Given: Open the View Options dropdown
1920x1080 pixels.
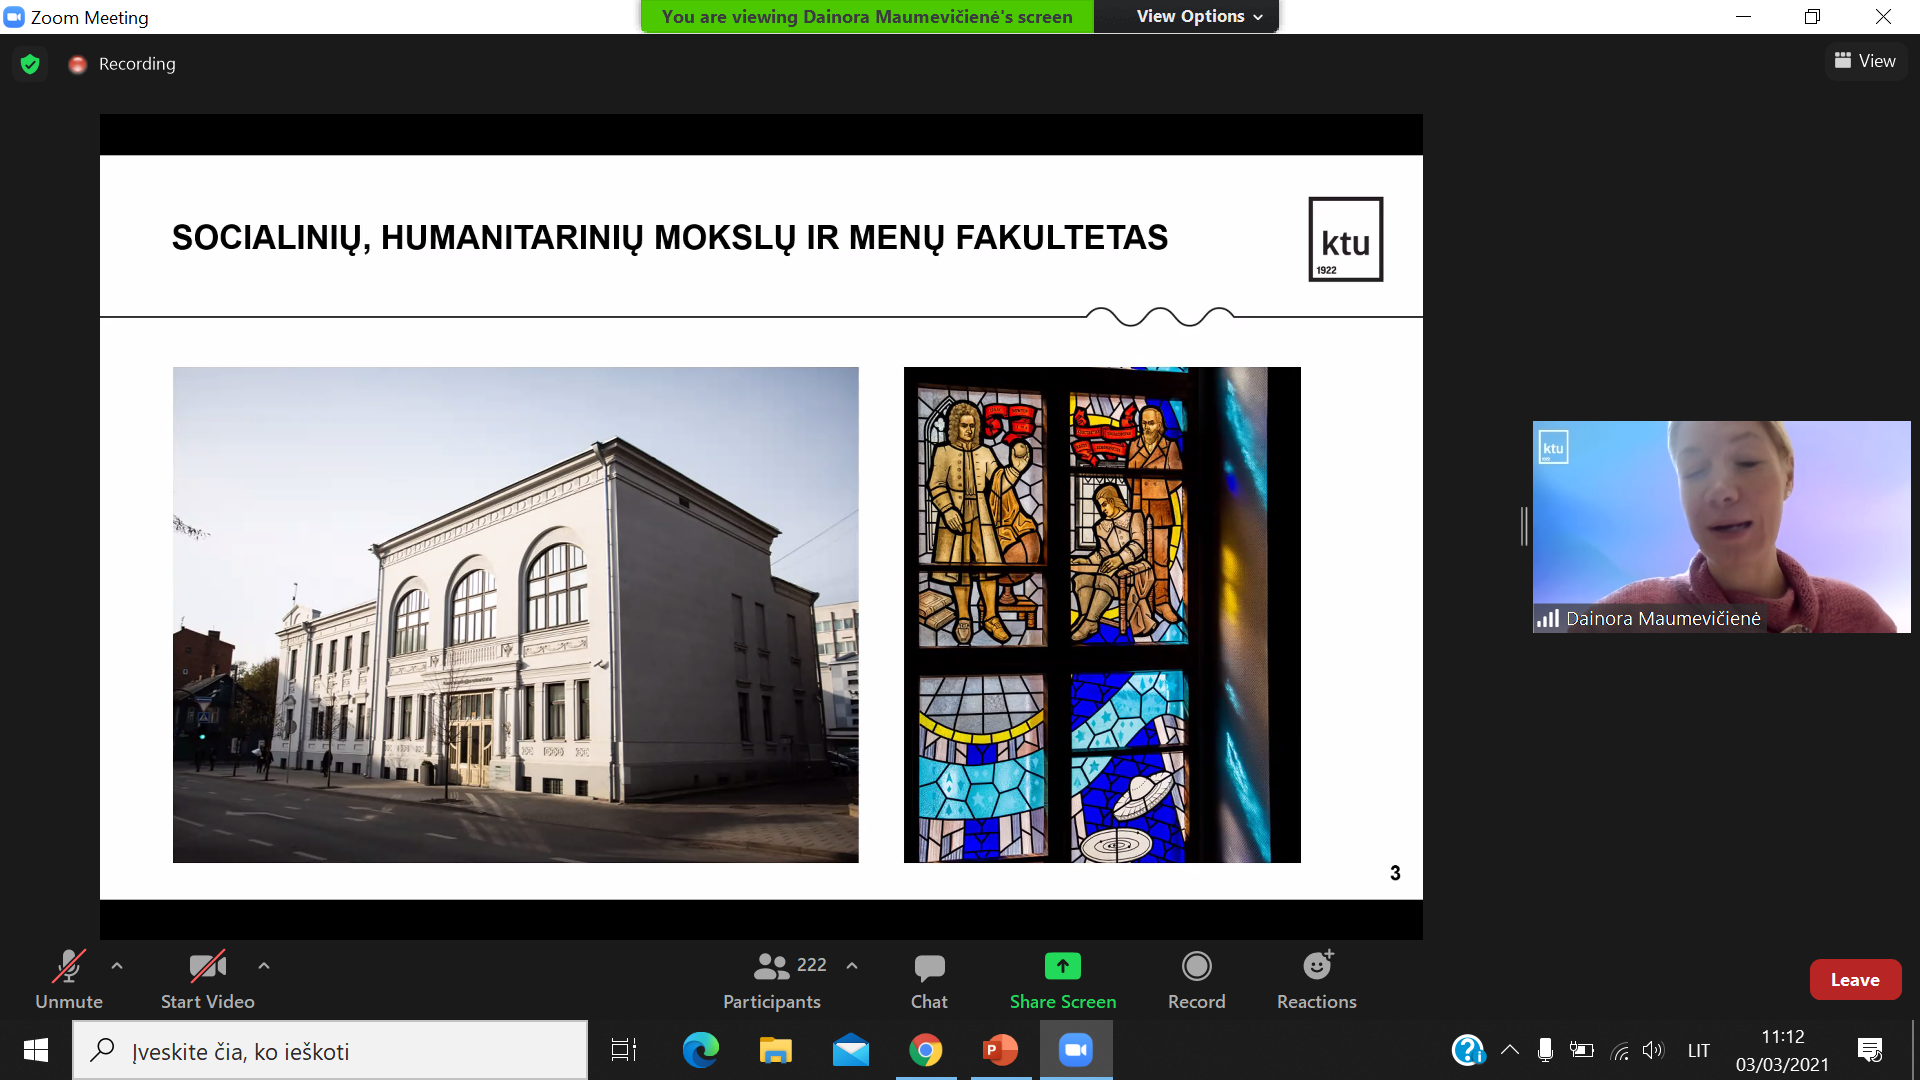Looking at the screenshot, I should 1199,16.
